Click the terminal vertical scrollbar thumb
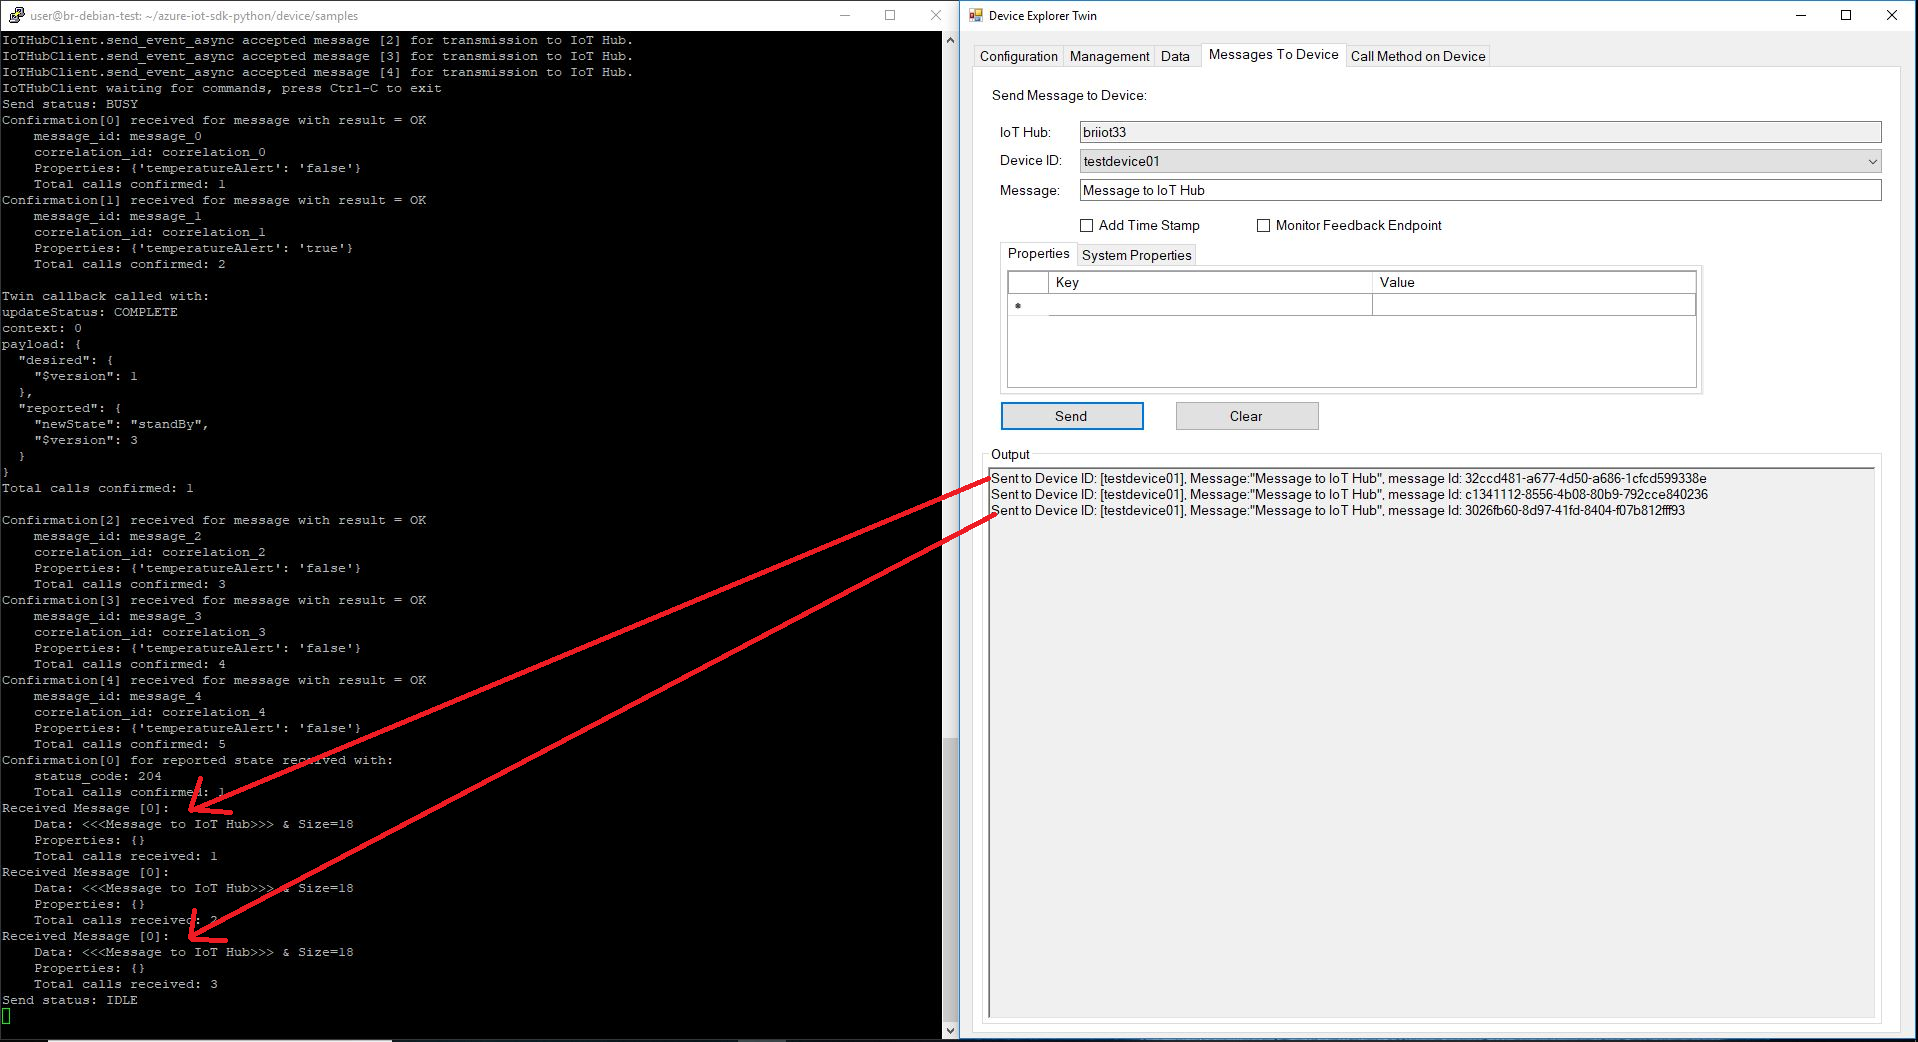Image resolution: width=1918 pixels, height=1042 pixels. coord(950,880)
